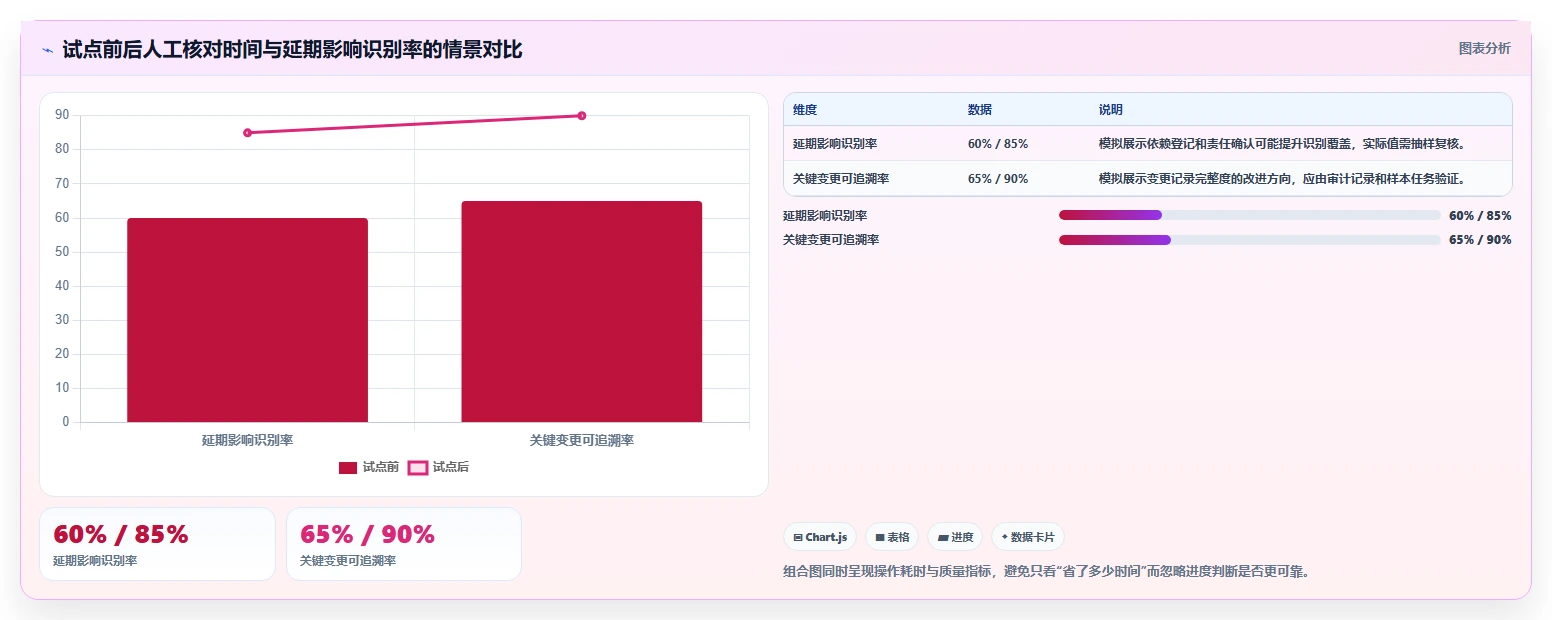The height and width of the screenshot is (620, 1552).
Task: Select the 维度 column header
Action: point(805,110)
